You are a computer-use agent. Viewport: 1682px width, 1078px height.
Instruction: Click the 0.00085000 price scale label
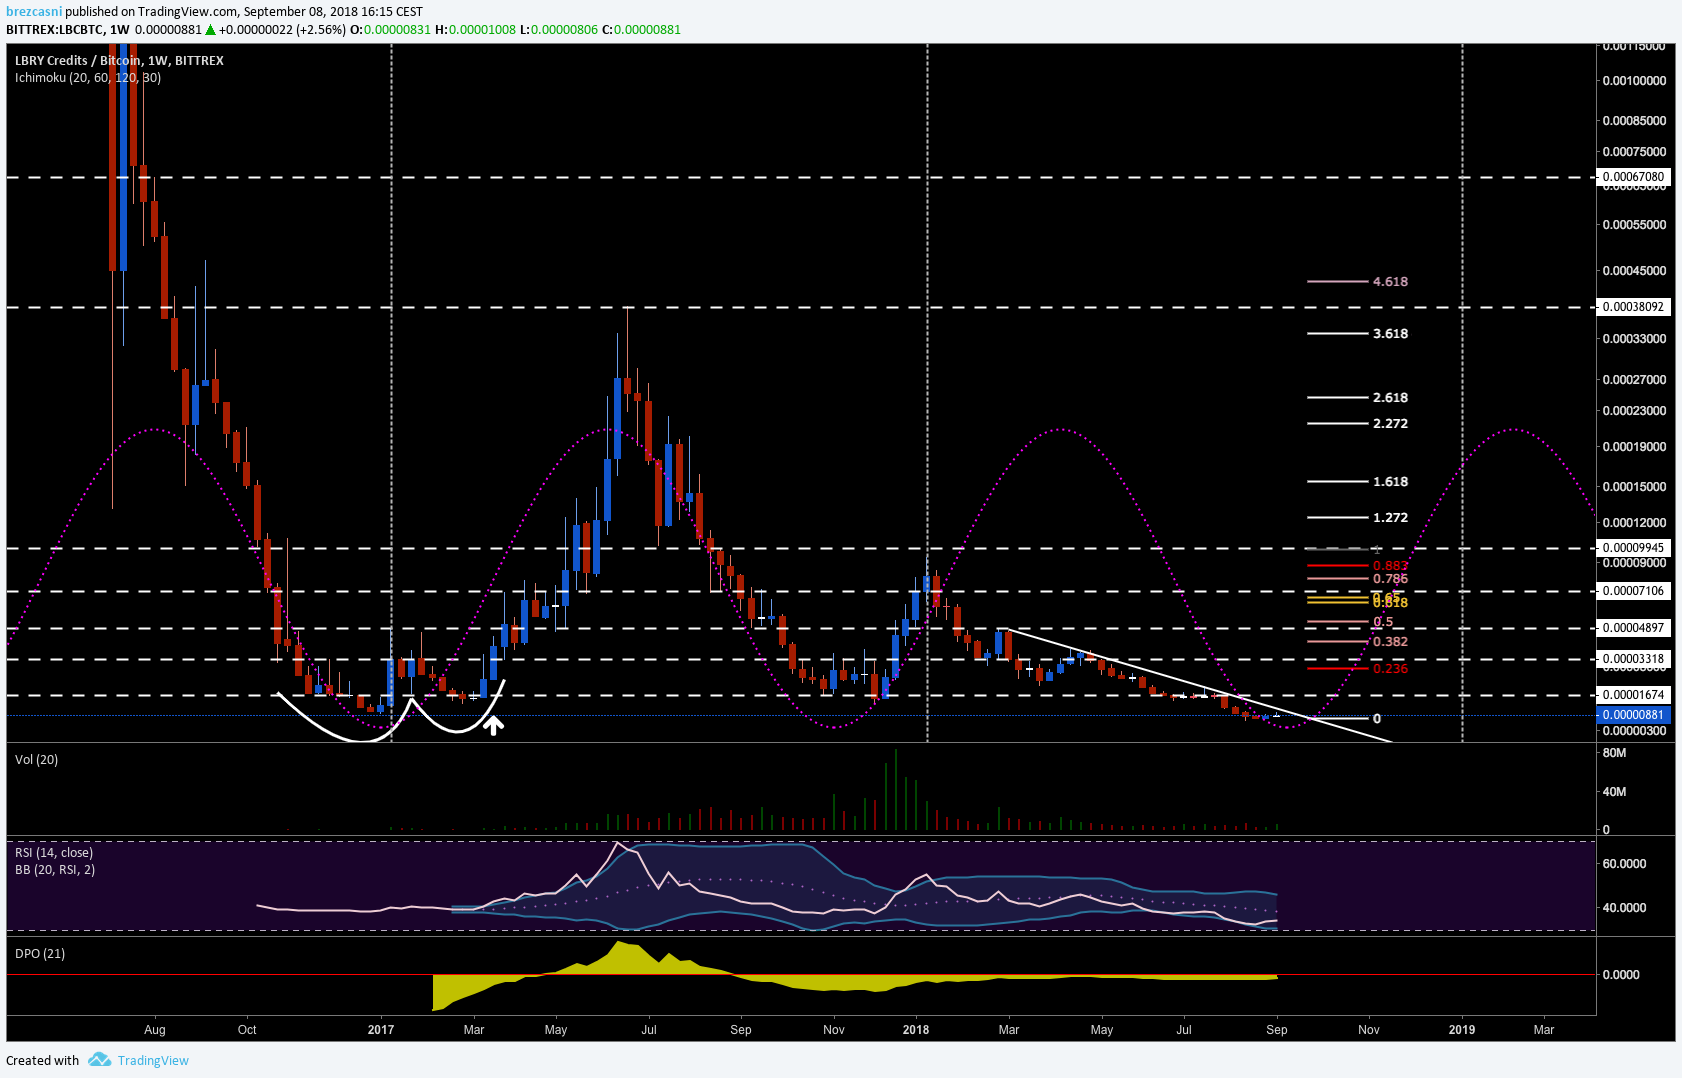click(1634, 121)
